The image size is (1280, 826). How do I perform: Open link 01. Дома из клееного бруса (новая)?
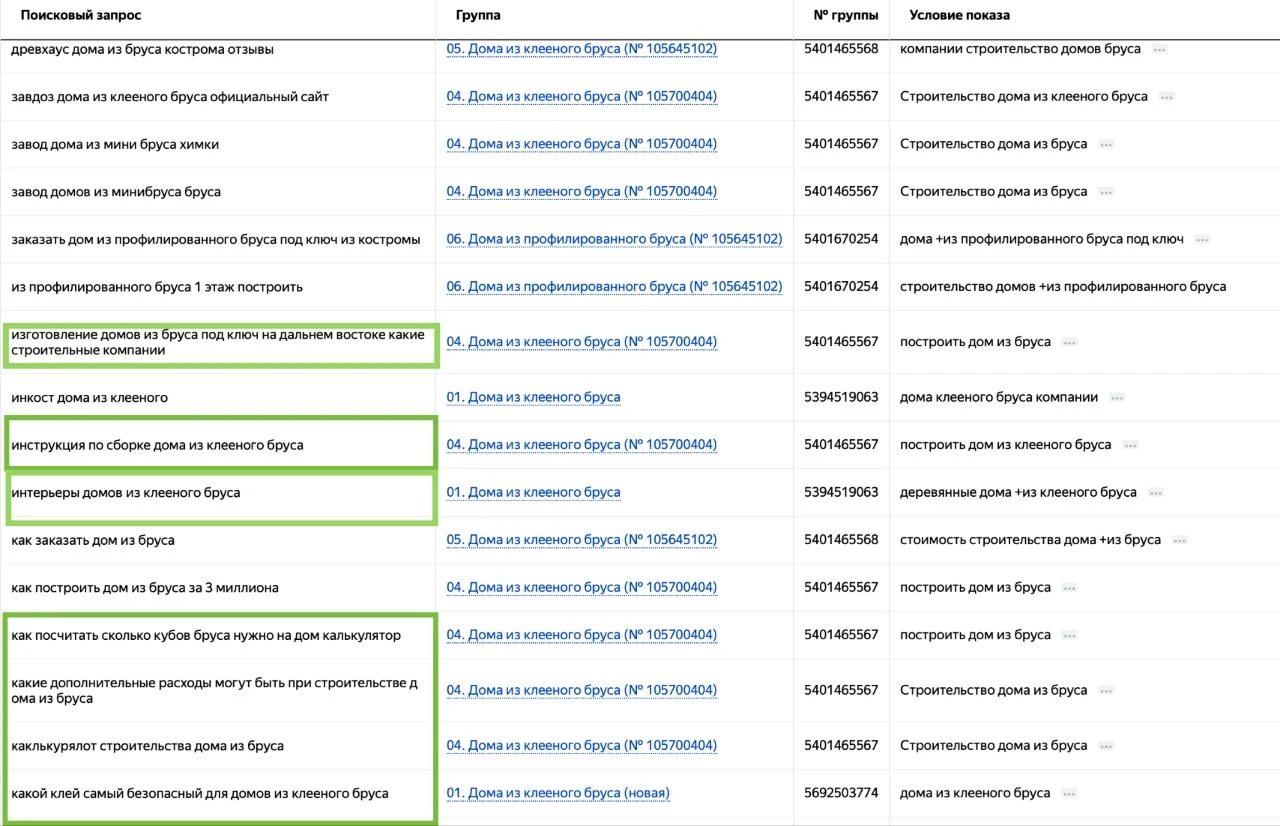tap(558, 793)
